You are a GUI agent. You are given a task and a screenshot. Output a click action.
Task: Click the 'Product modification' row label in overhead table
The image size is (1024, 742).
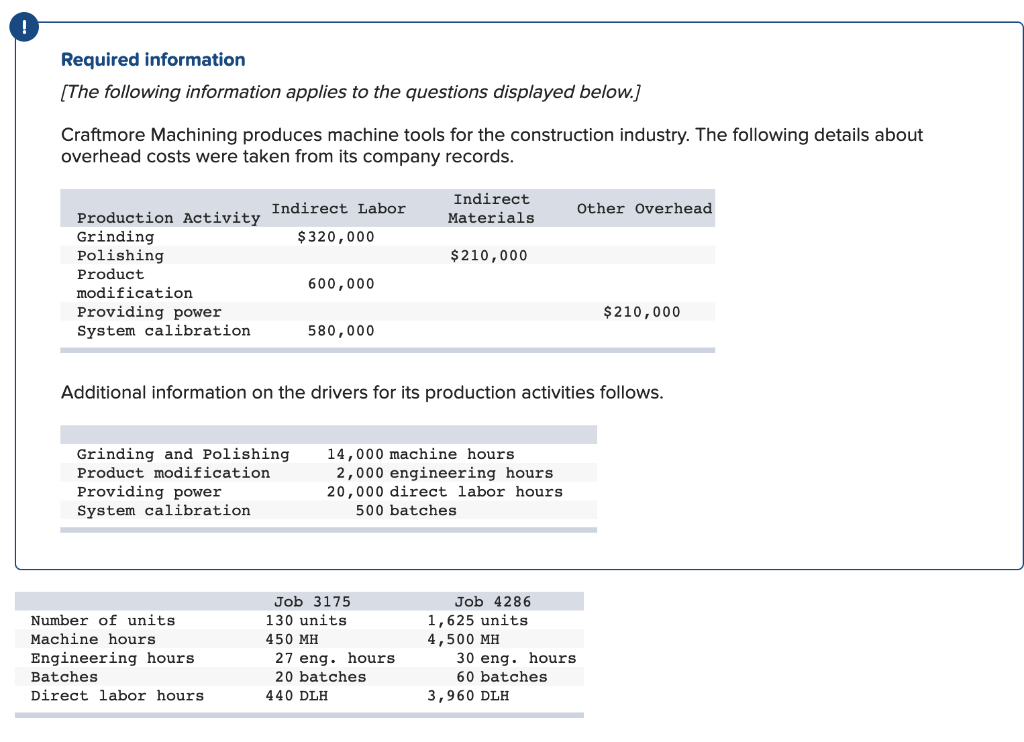[x=135, y=283]
